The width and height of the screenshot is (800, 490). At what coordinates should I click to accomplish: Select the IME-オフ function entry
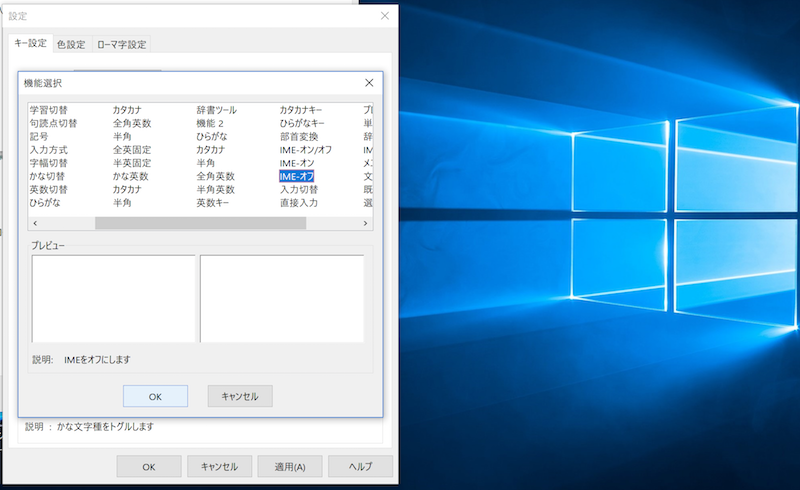(x=297, y=176)
